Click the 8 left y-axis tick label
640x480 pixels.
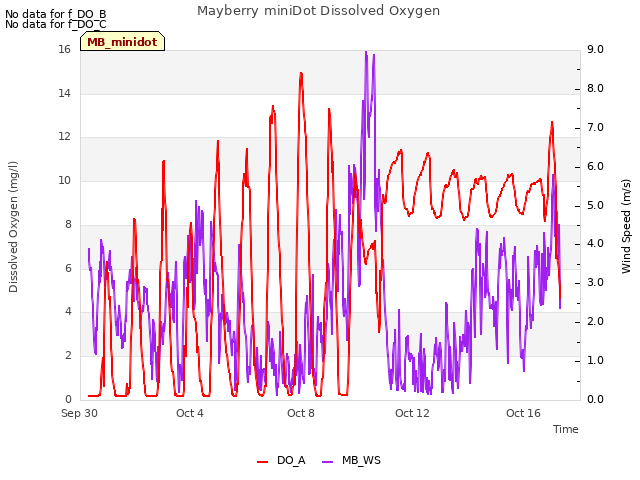[x=68, y=224]
